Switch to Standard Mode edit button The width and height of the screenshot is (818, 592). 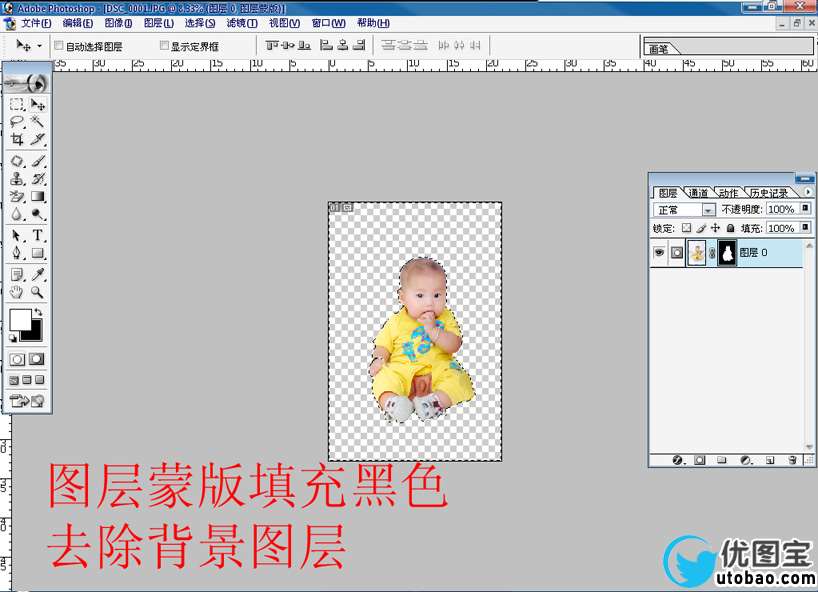point(17,359)
